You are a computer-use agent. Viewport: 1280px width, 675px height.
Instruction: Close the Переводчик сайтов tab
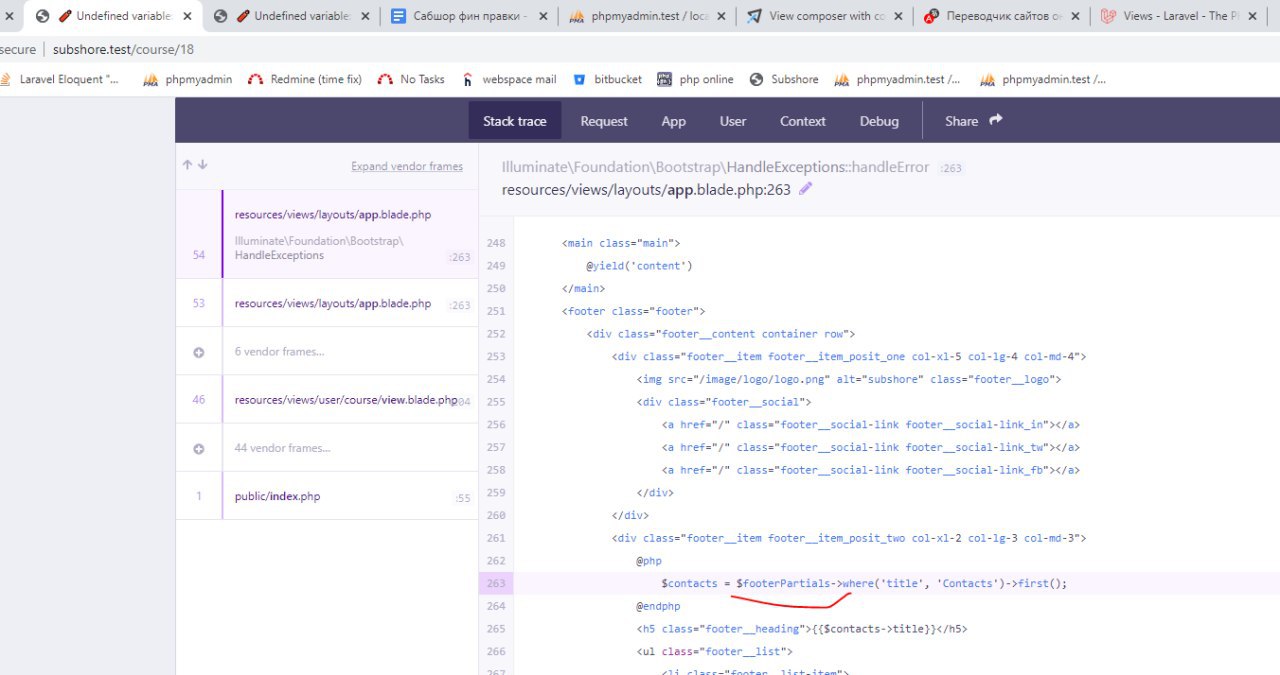pos(1076,16)
